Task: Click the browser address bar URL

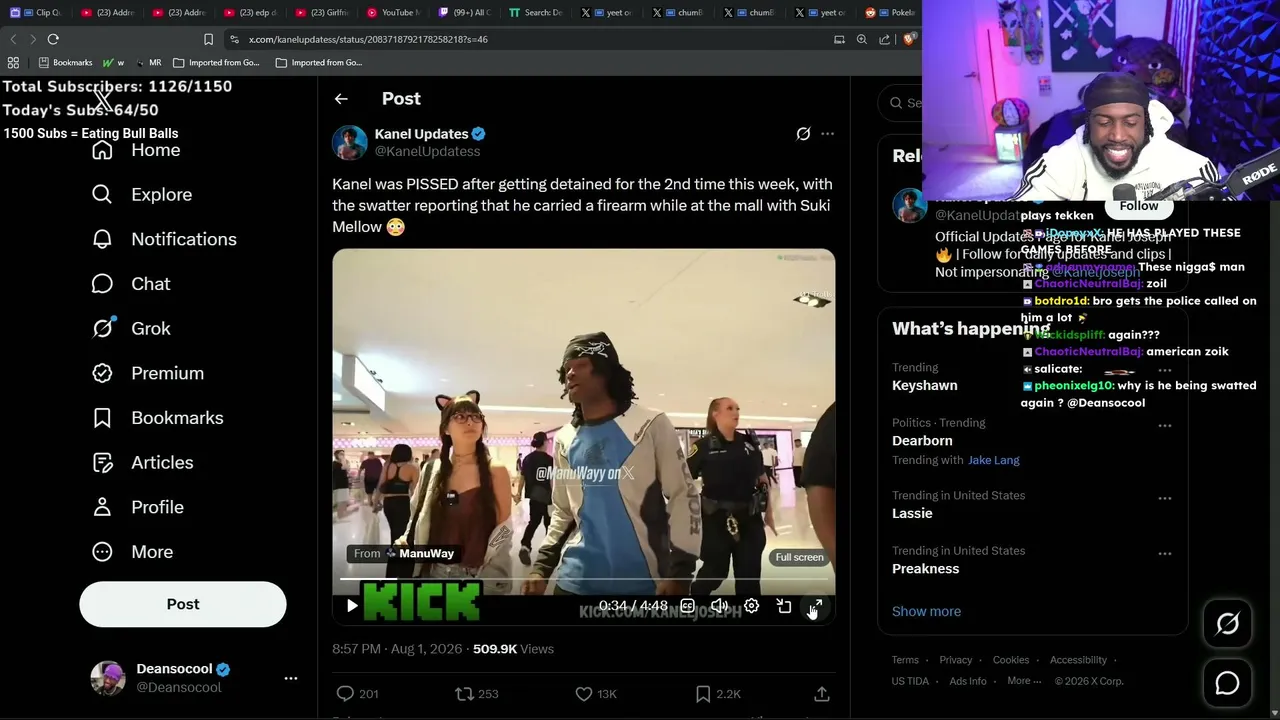Action: [368, 39]
